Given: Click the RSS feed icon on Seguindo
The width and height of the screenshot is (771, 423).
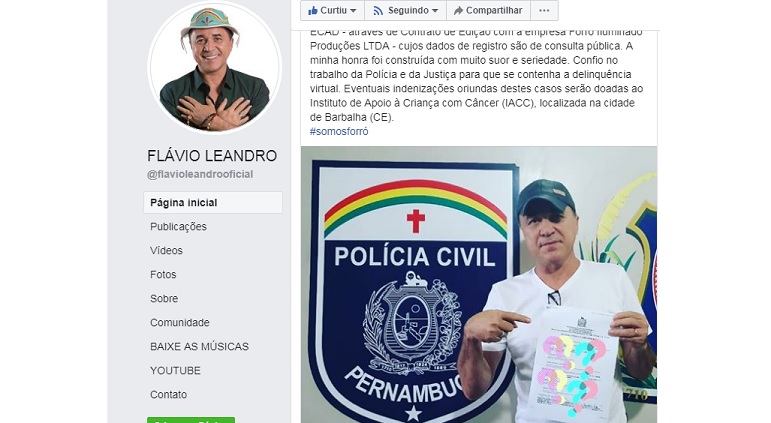Looking at the screenshot, I should coord(378,10).
